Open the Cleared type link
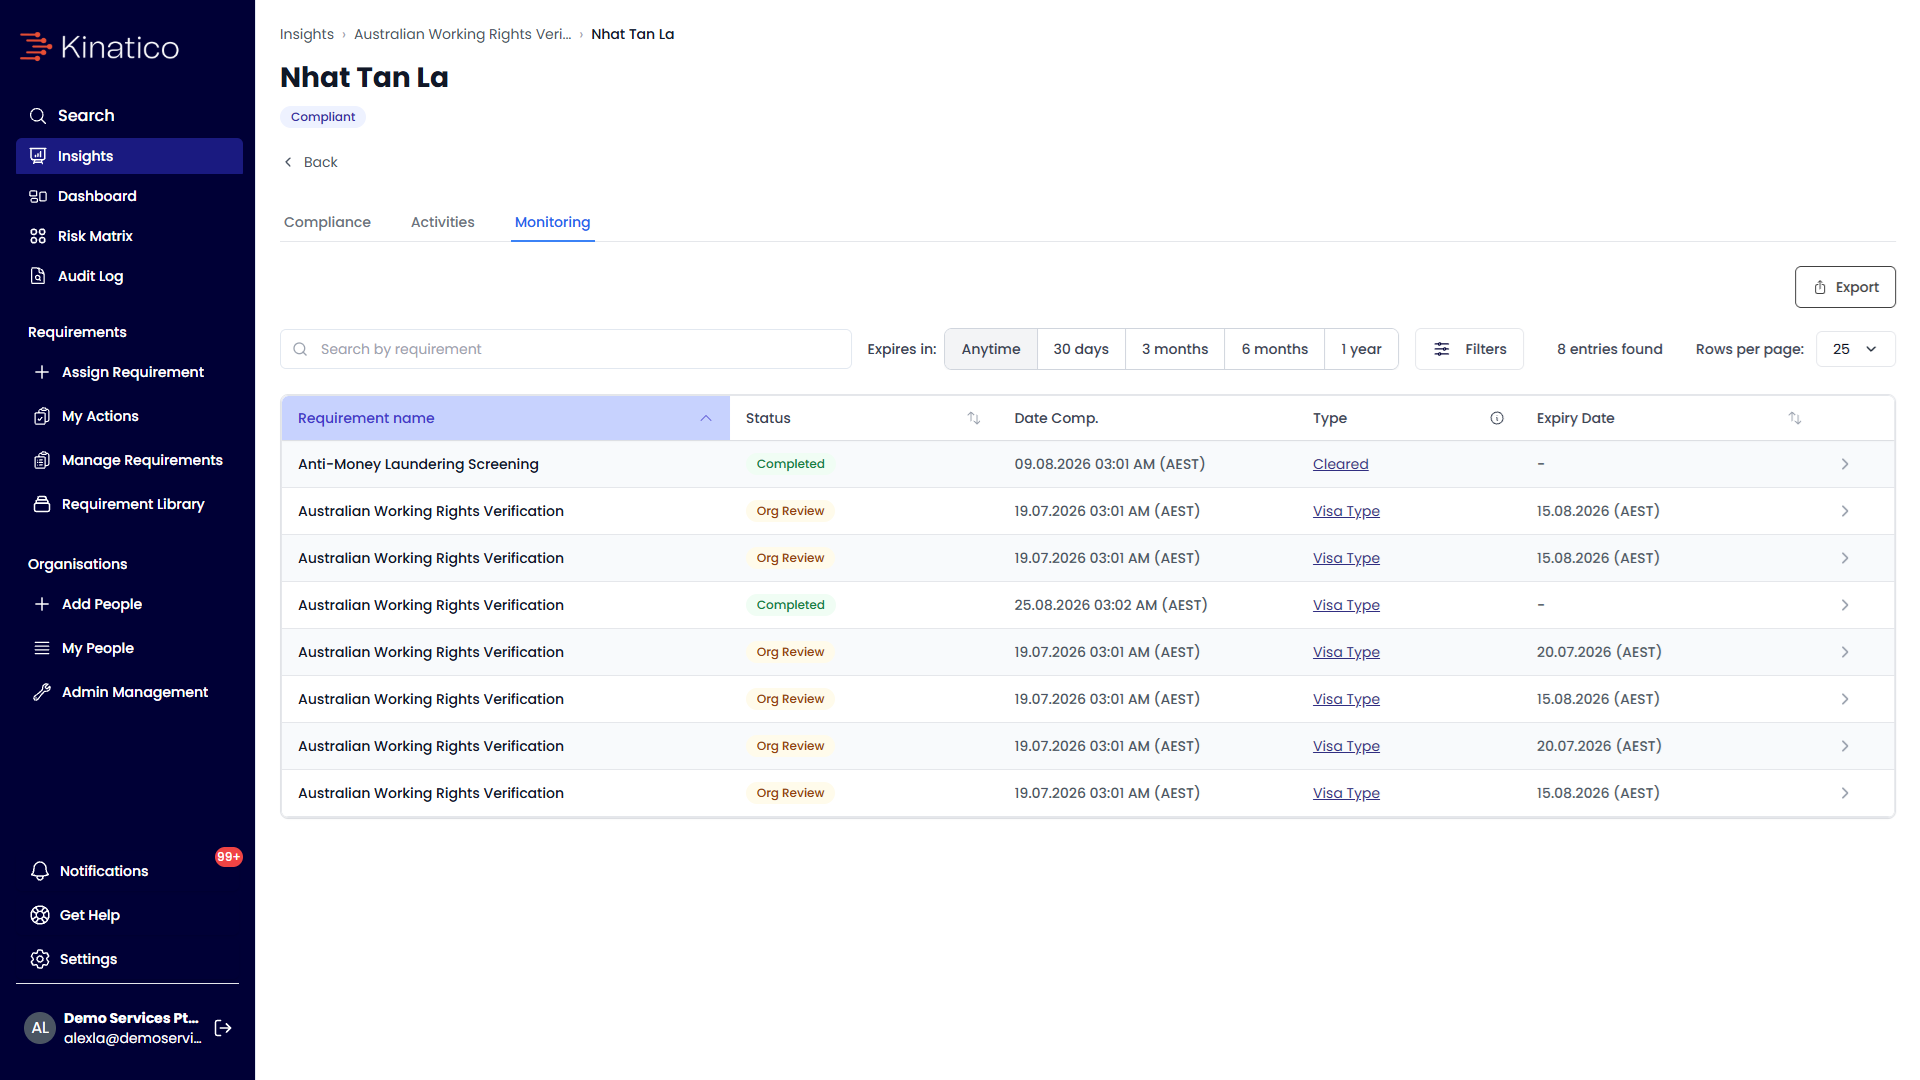This screenshot has width=1920, height=1080. tap(1340, 464)
